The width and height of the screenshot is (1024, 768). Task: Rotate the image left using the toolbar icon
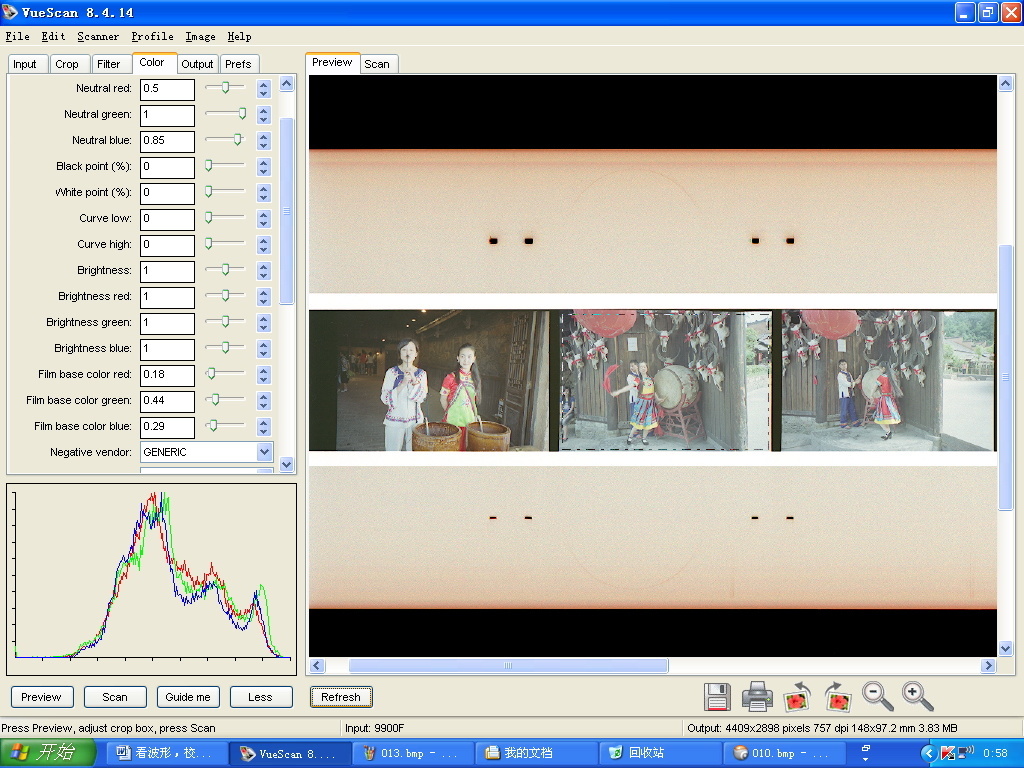click(x=797, y=696)
